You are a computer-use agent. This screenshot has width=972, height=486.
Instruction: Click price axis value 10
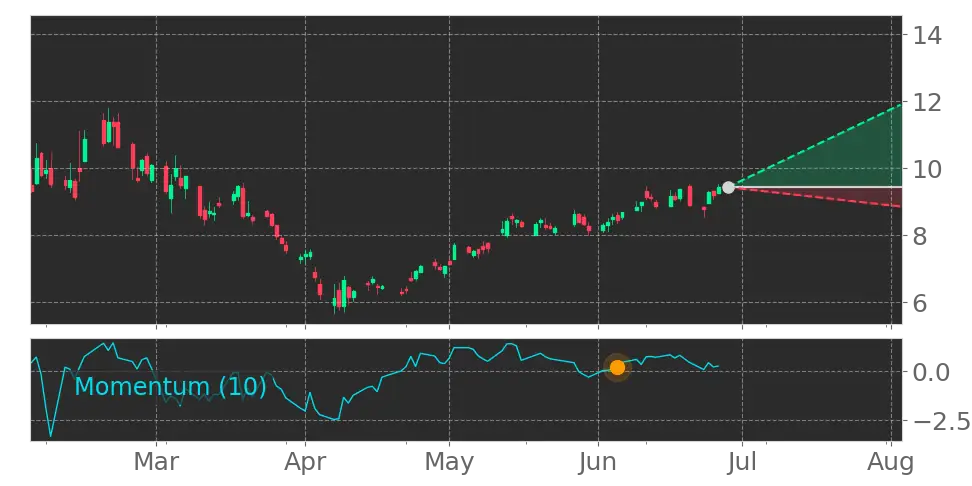click(927, 169)
